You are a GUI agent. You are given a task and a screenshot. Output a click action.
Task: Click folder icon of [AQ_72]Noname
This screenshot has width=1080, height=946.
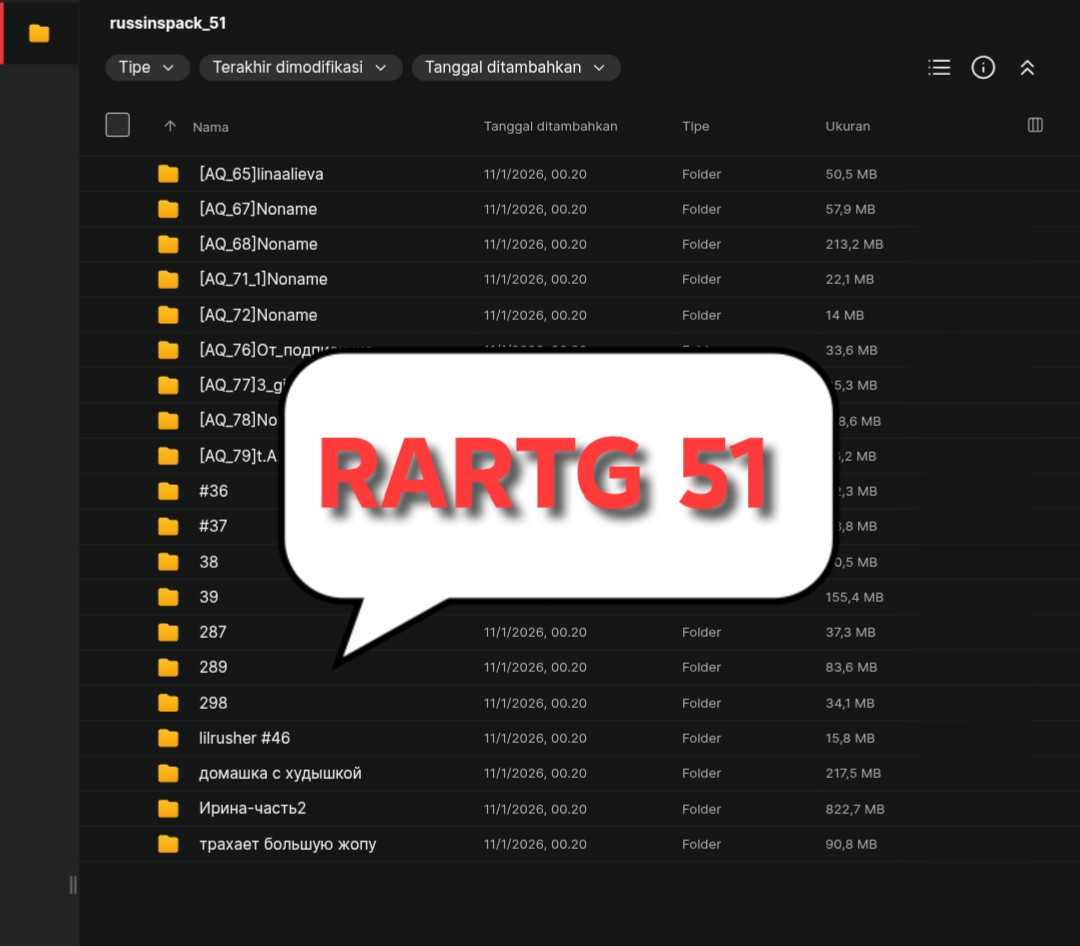[168, 315]
